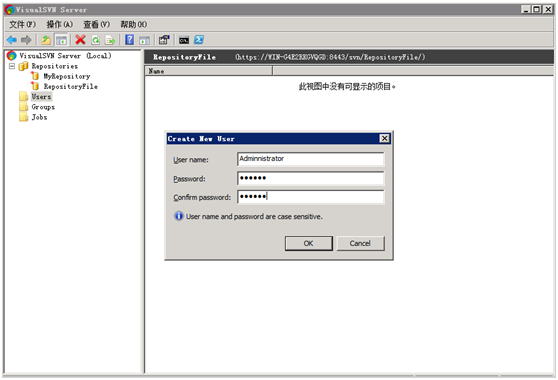Click the Repositories database icon in tree

[23, 66]
